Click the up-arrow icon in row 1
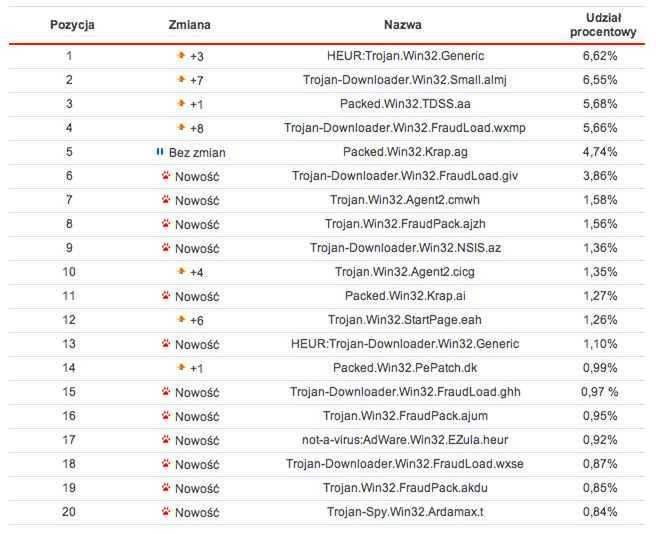Screen dimensions: 656x534 [181, 55]
